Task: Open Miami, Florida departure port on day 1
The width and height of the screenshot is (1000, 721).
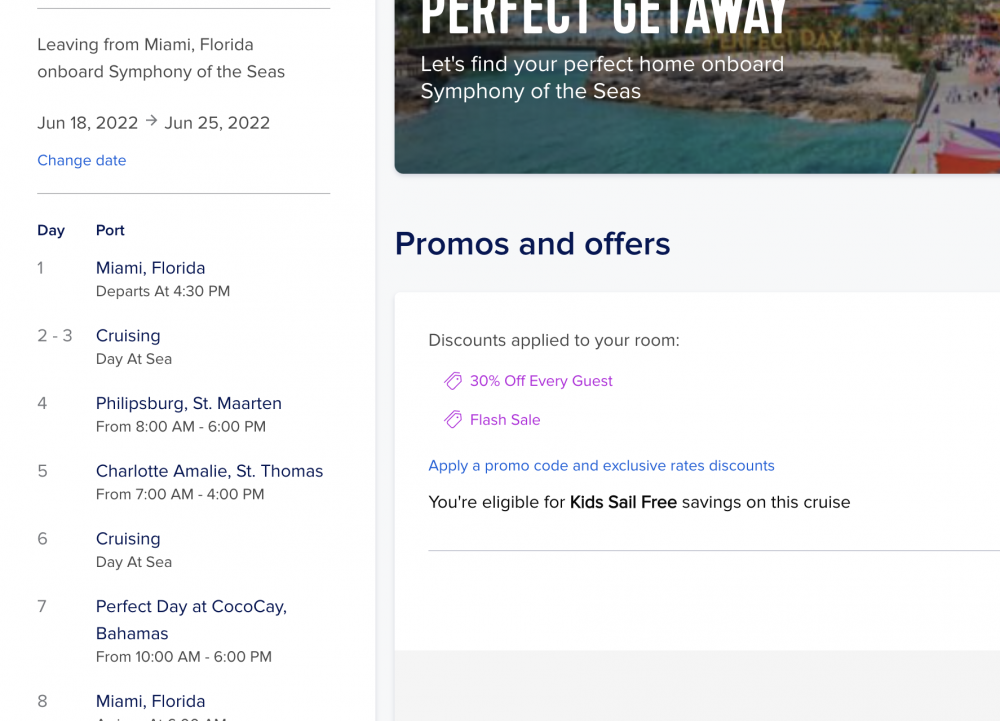Action: [x=151, y=268]
